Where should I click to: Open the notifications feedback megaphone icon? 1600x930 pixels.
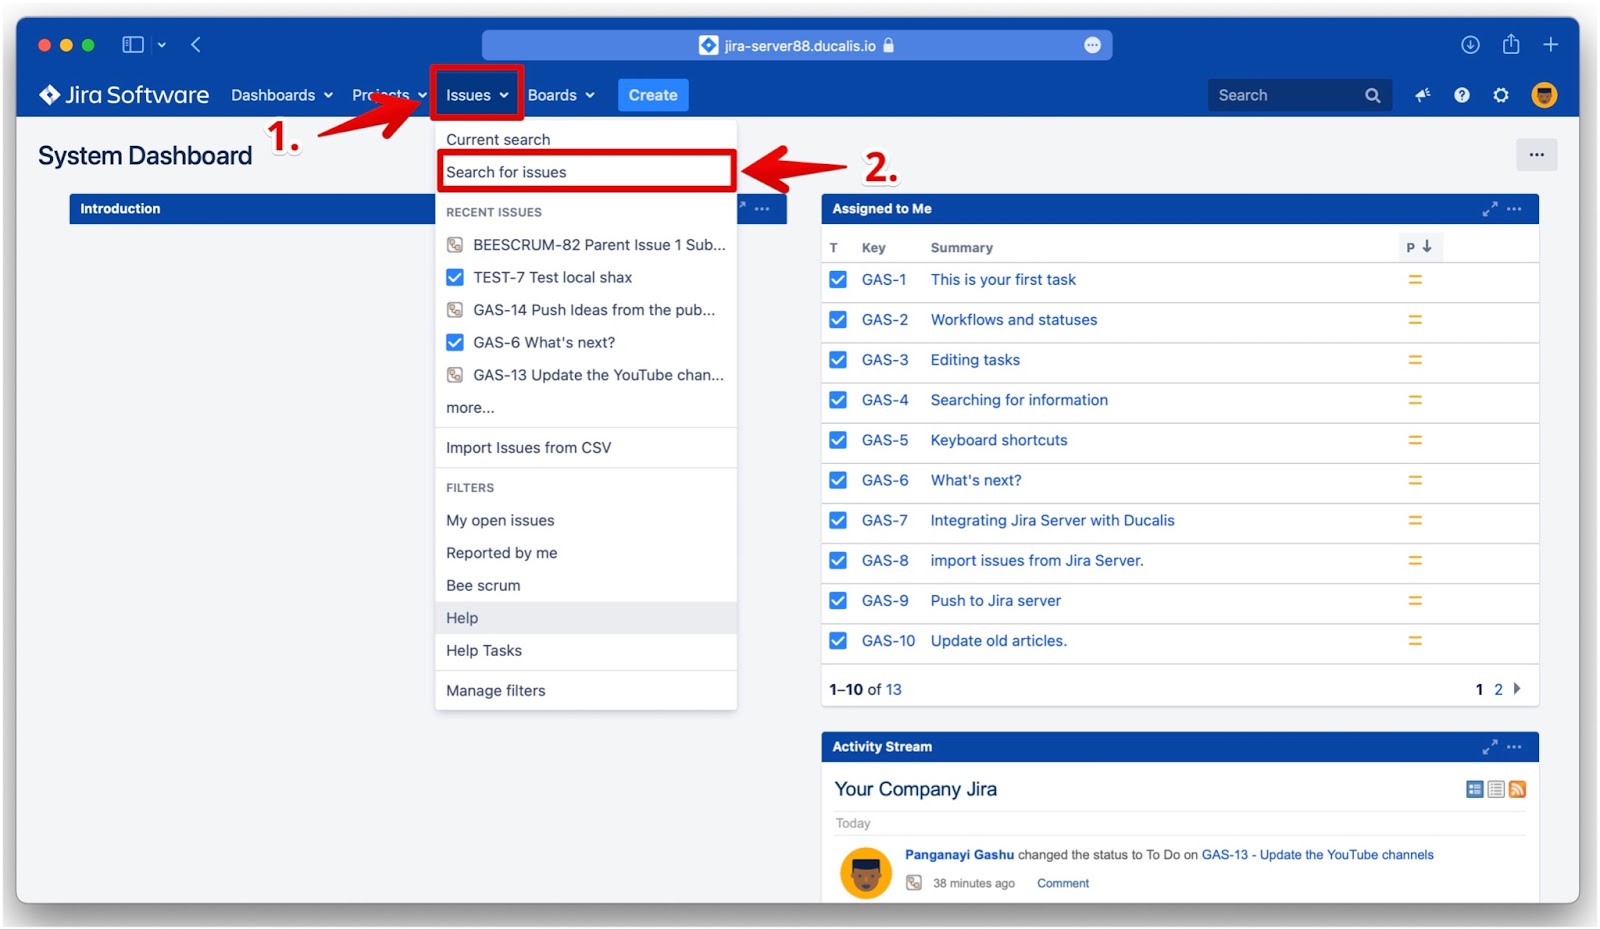pyautogui.click(x=1423, y=95)
